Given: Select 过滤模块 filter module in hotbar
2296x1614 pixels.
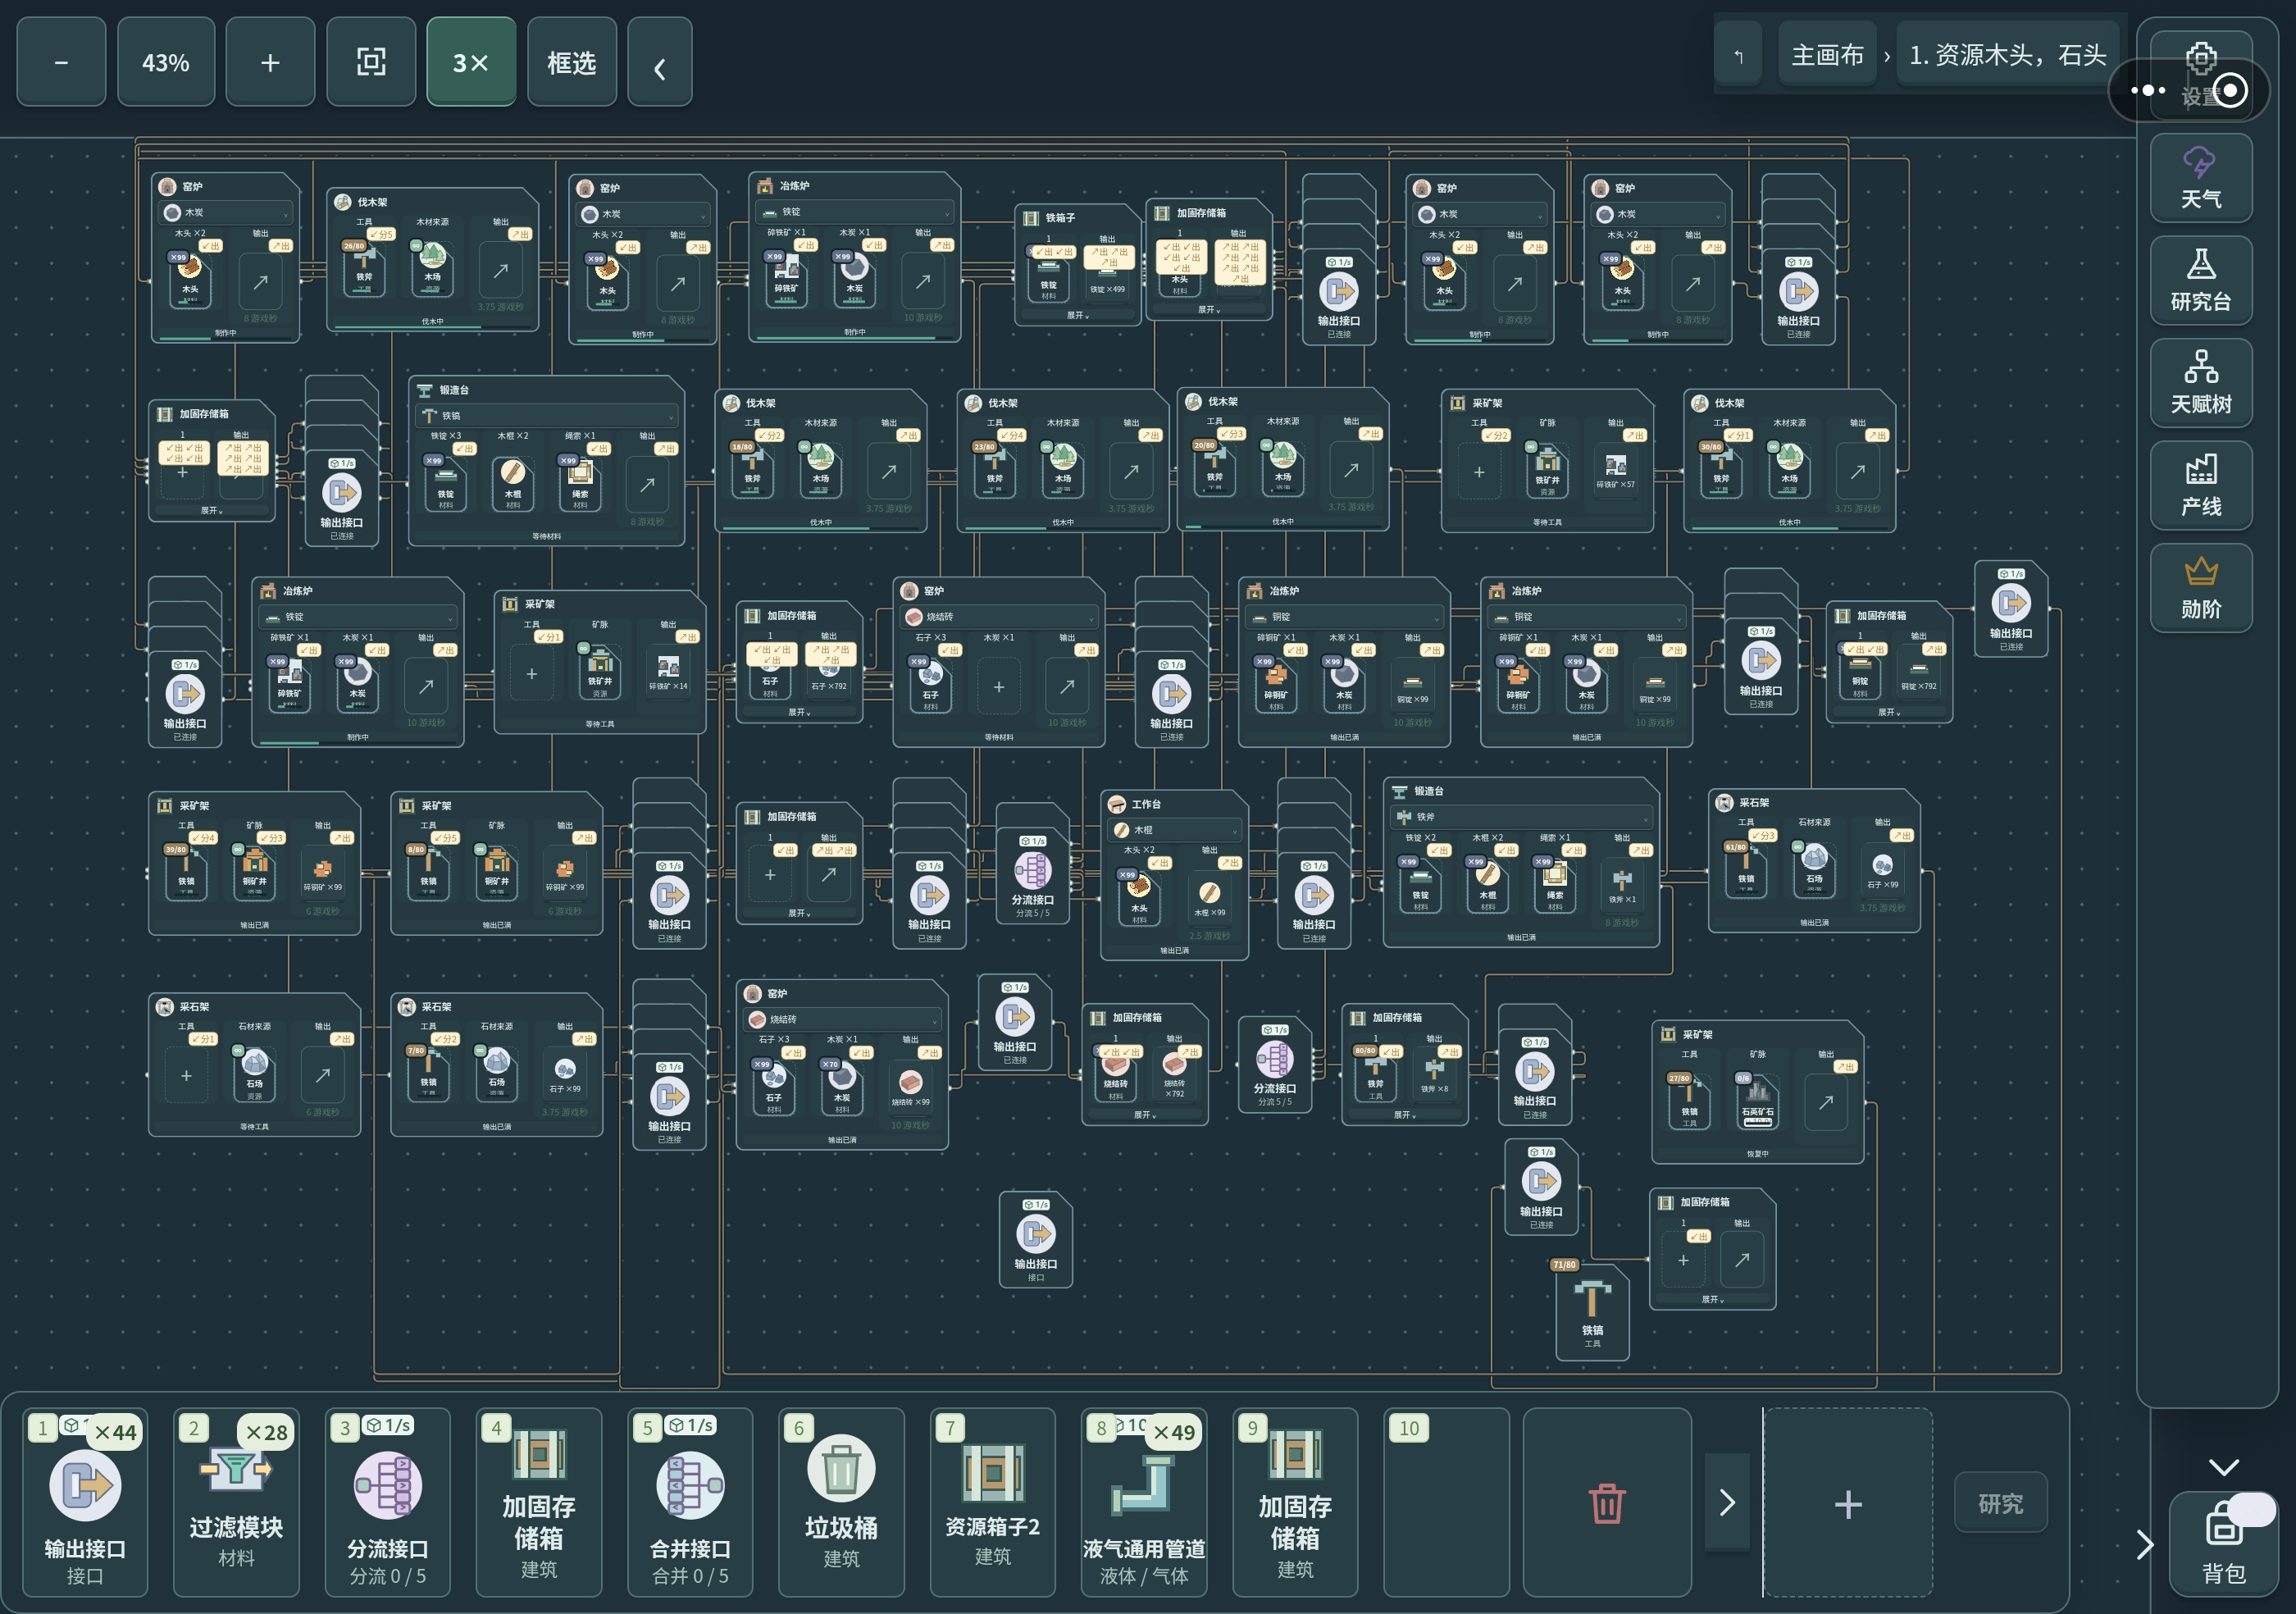Looking at the screenshot, I should (x=236, y=1502).
